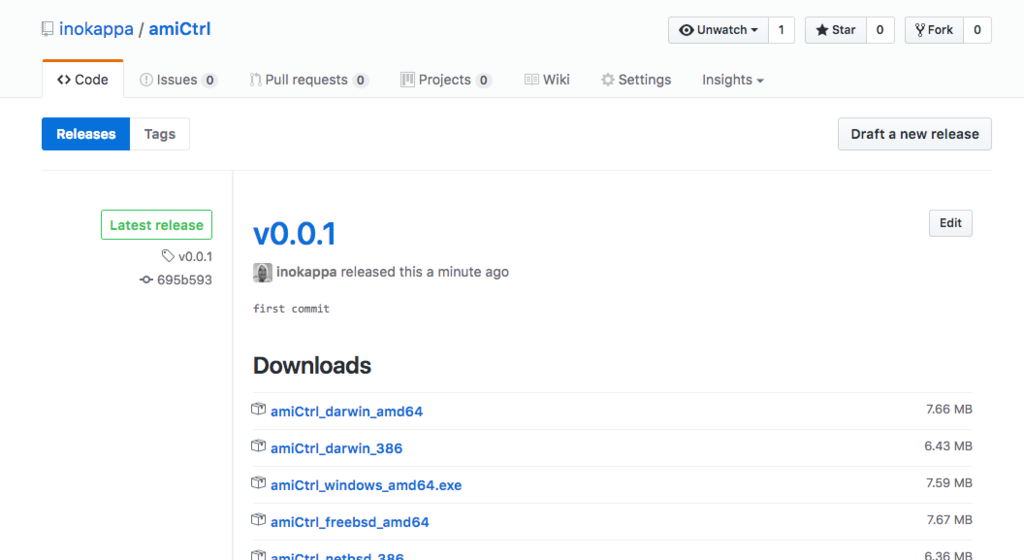
Task: Download amiCtrl_windows_amd64.exe
Action: coord(366,485)
